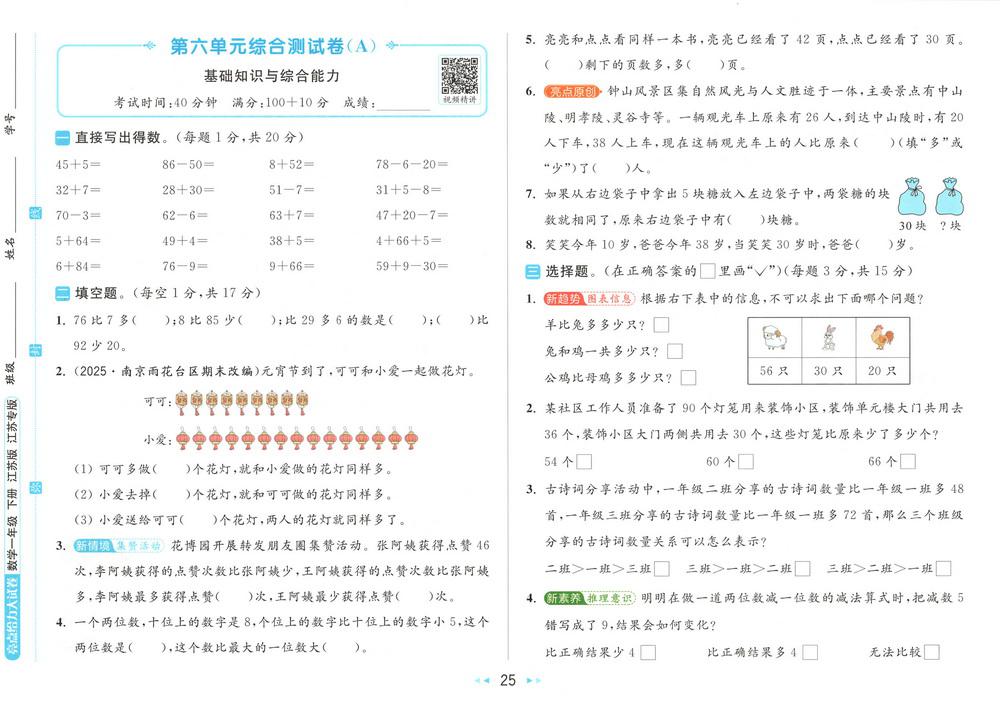Click the page number 25

point(508,681)
